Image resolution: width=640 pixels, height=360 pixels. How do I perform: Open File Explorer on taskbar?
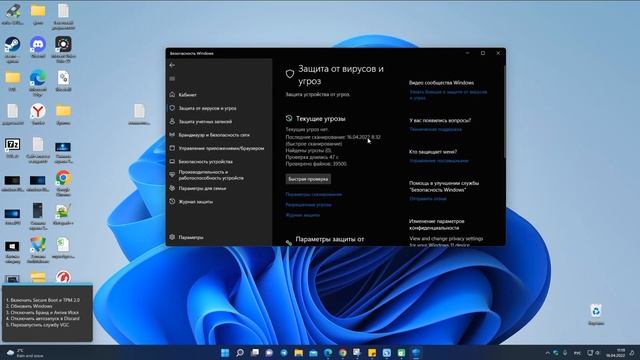click(x=299, y=353)
